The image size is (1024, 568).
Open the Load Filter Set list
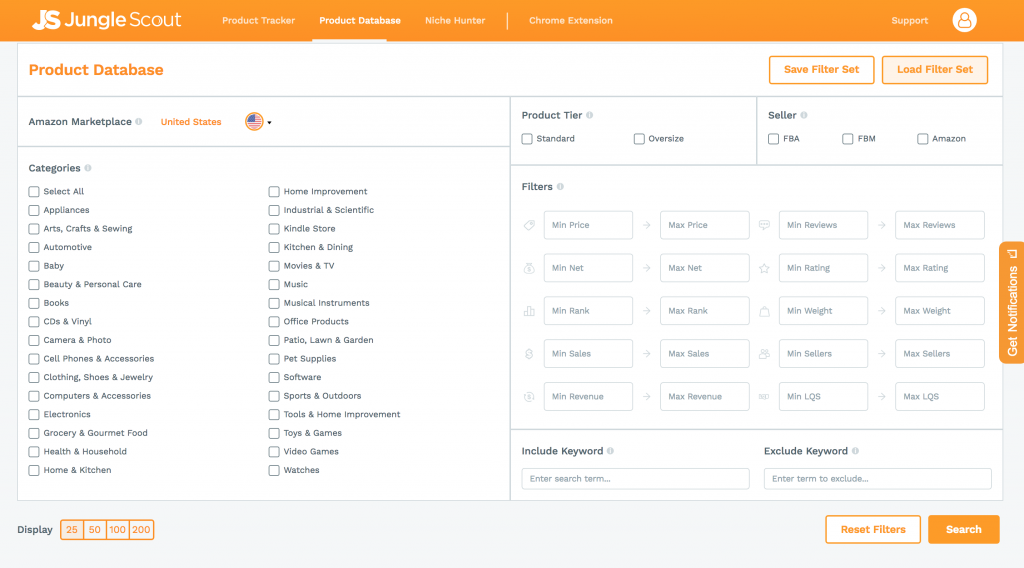[x=934, y=70]
